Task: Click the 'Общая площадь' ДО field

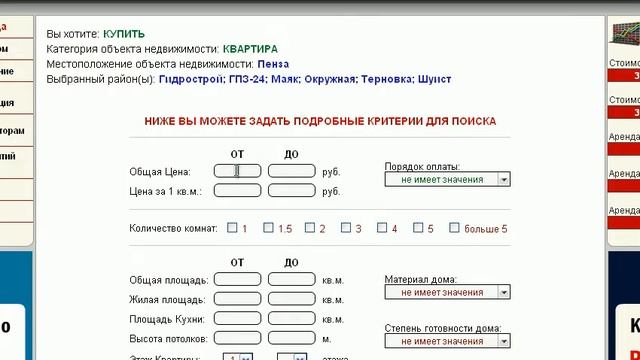Action: (x=292, y=280)
